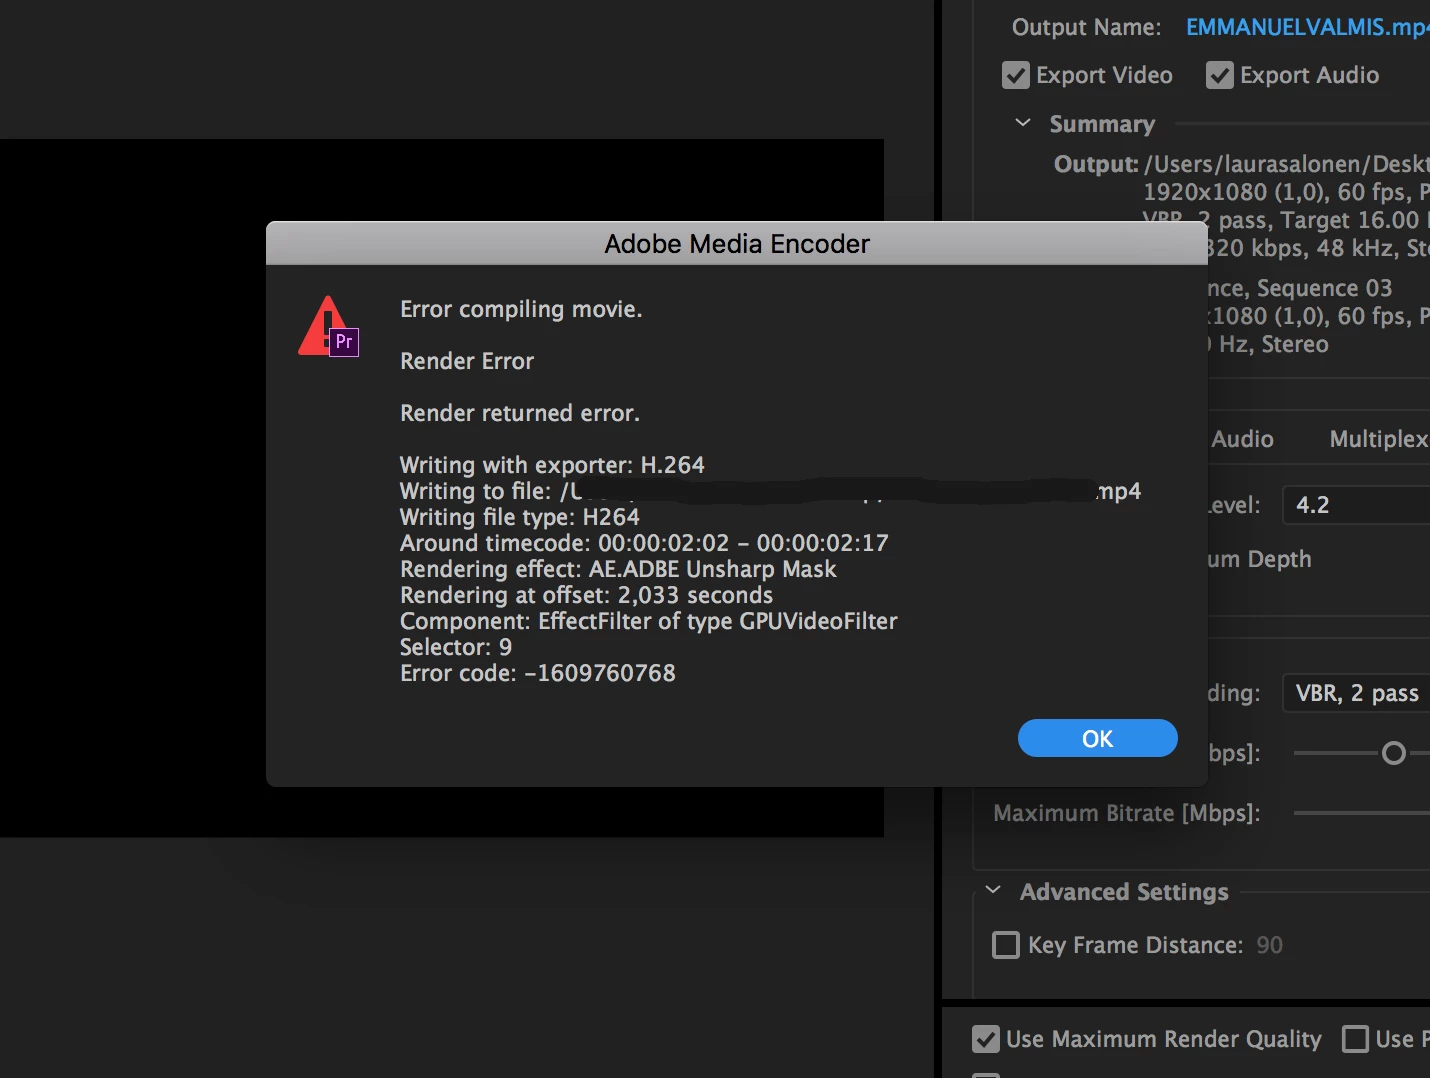Enable the Key Frame Distance checkbox
The width and height of the screenshot is (1430, 1078).
[x=1006, y=945]
